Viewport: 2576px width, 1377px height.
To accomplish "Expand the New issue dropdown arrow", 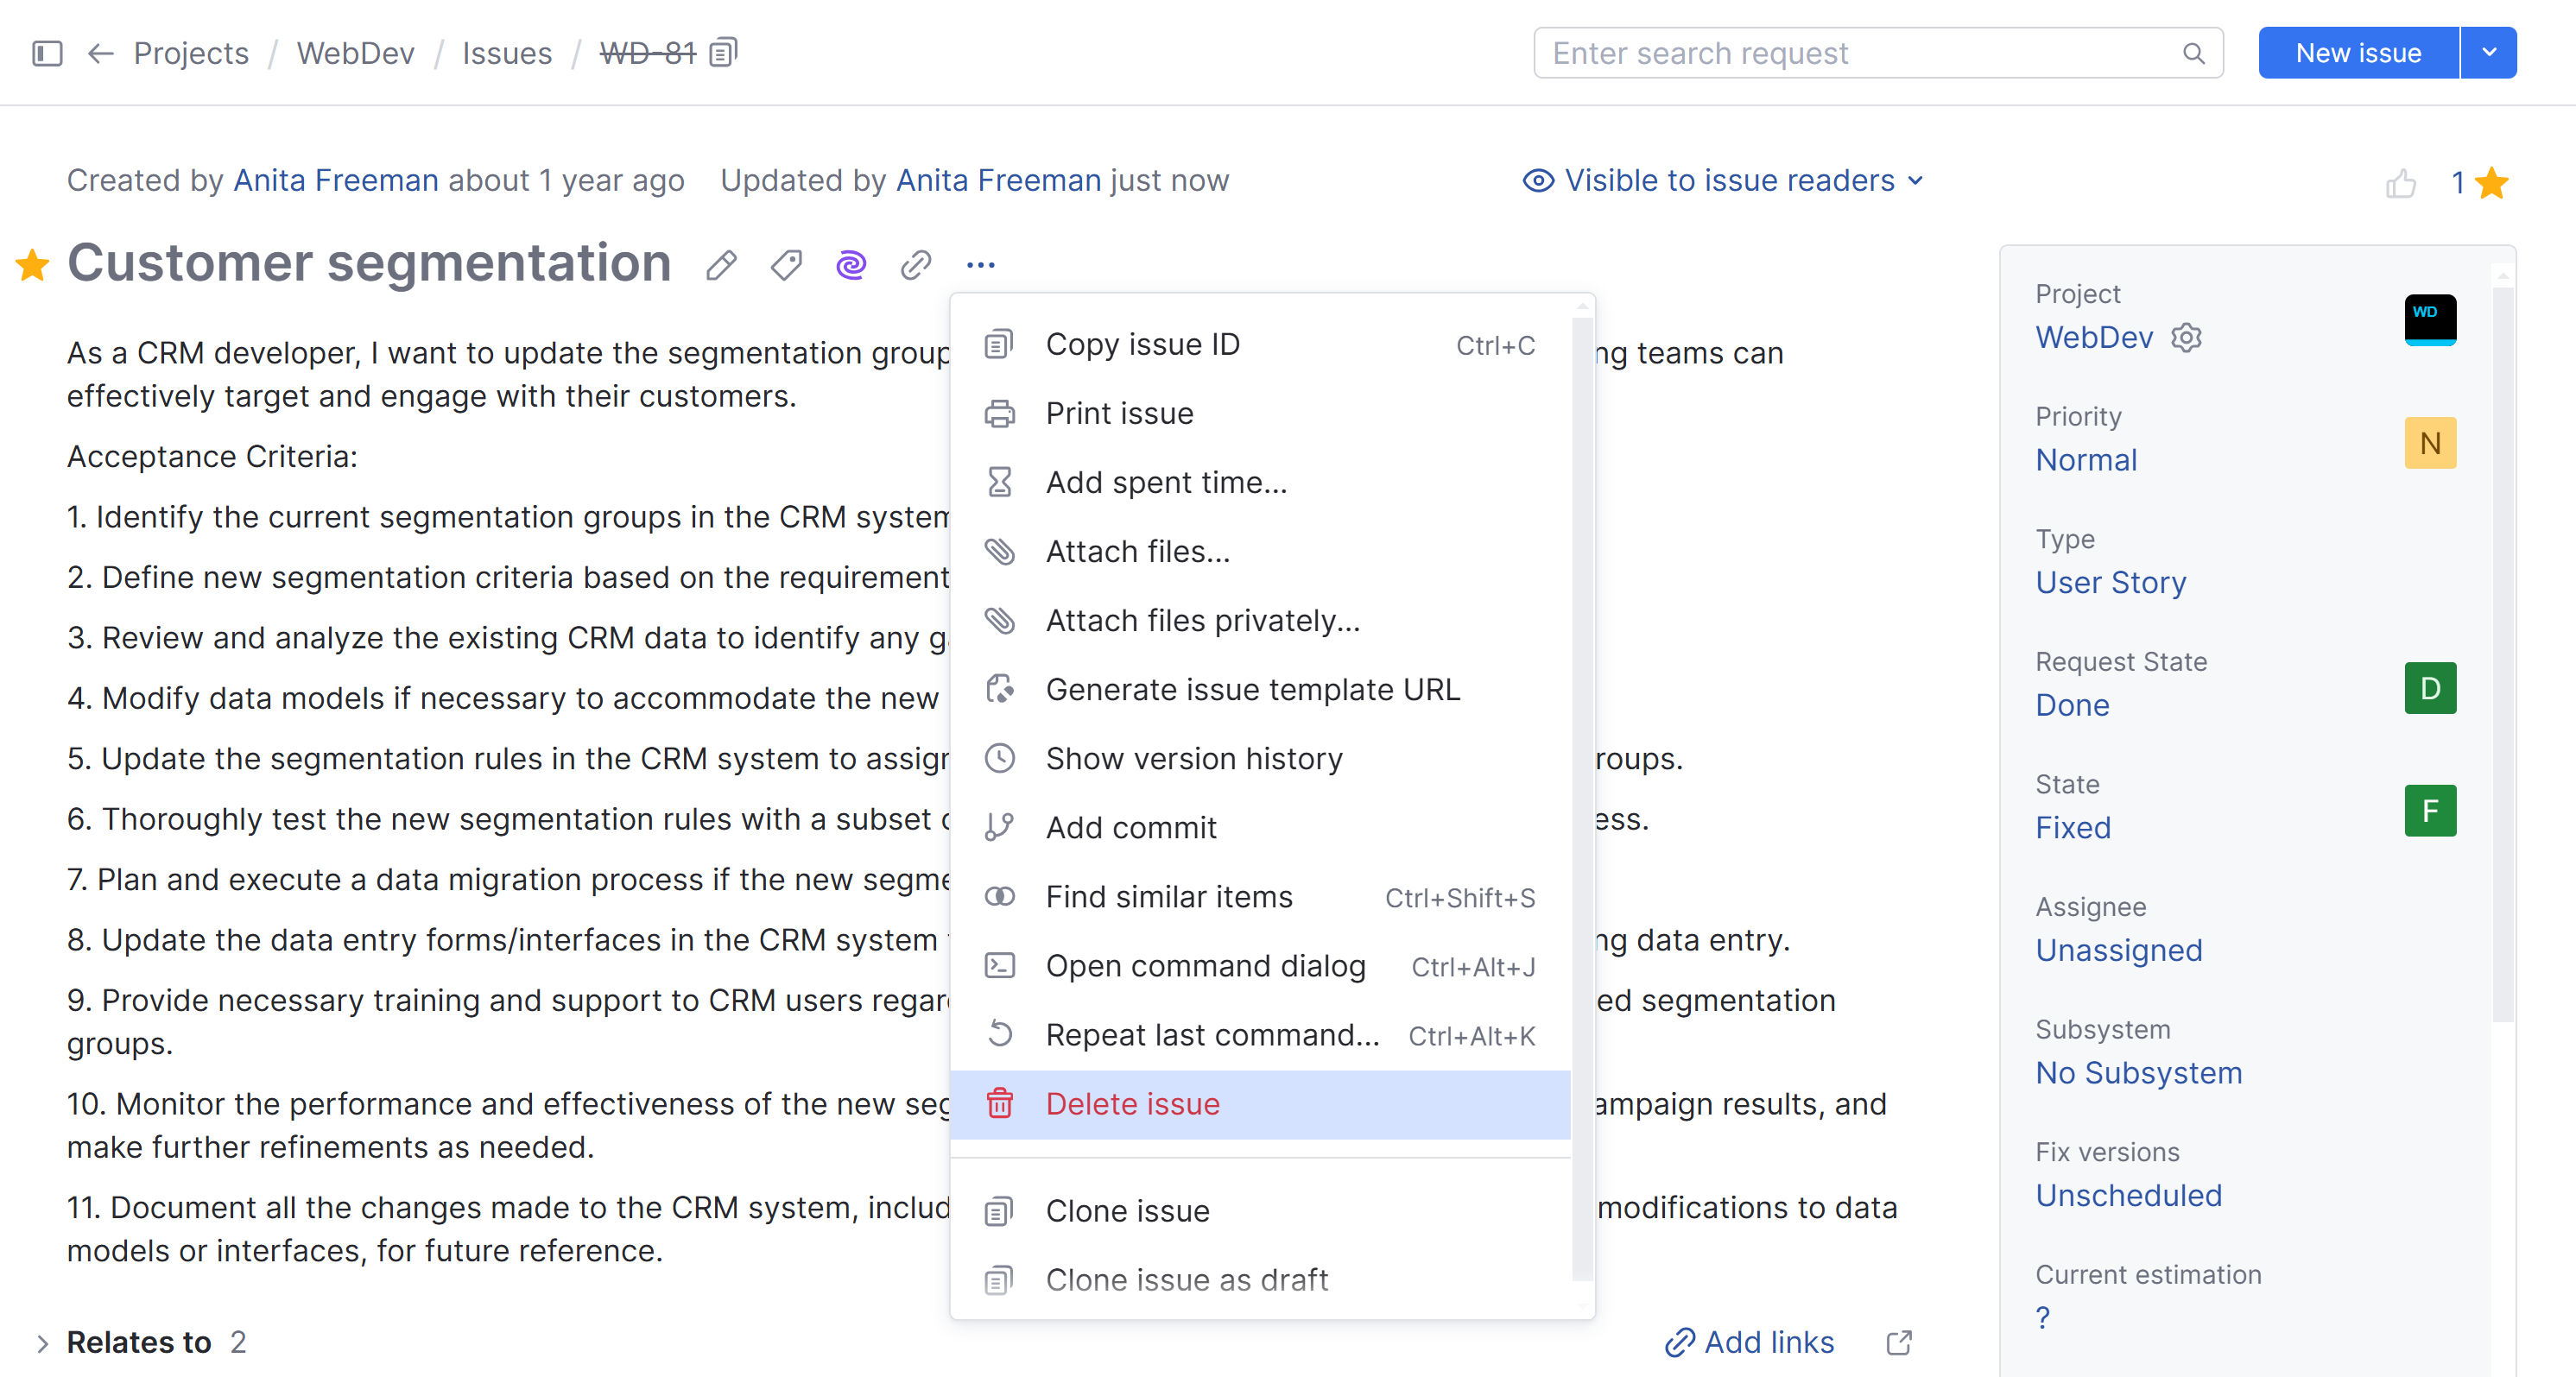I will pyautogui.click(x=2488, y=53).
